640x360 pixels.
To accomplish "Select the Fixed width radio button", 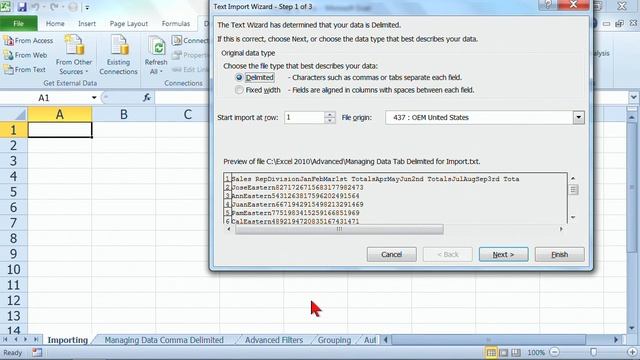I will pyautogui.click(x=239, y=90).
